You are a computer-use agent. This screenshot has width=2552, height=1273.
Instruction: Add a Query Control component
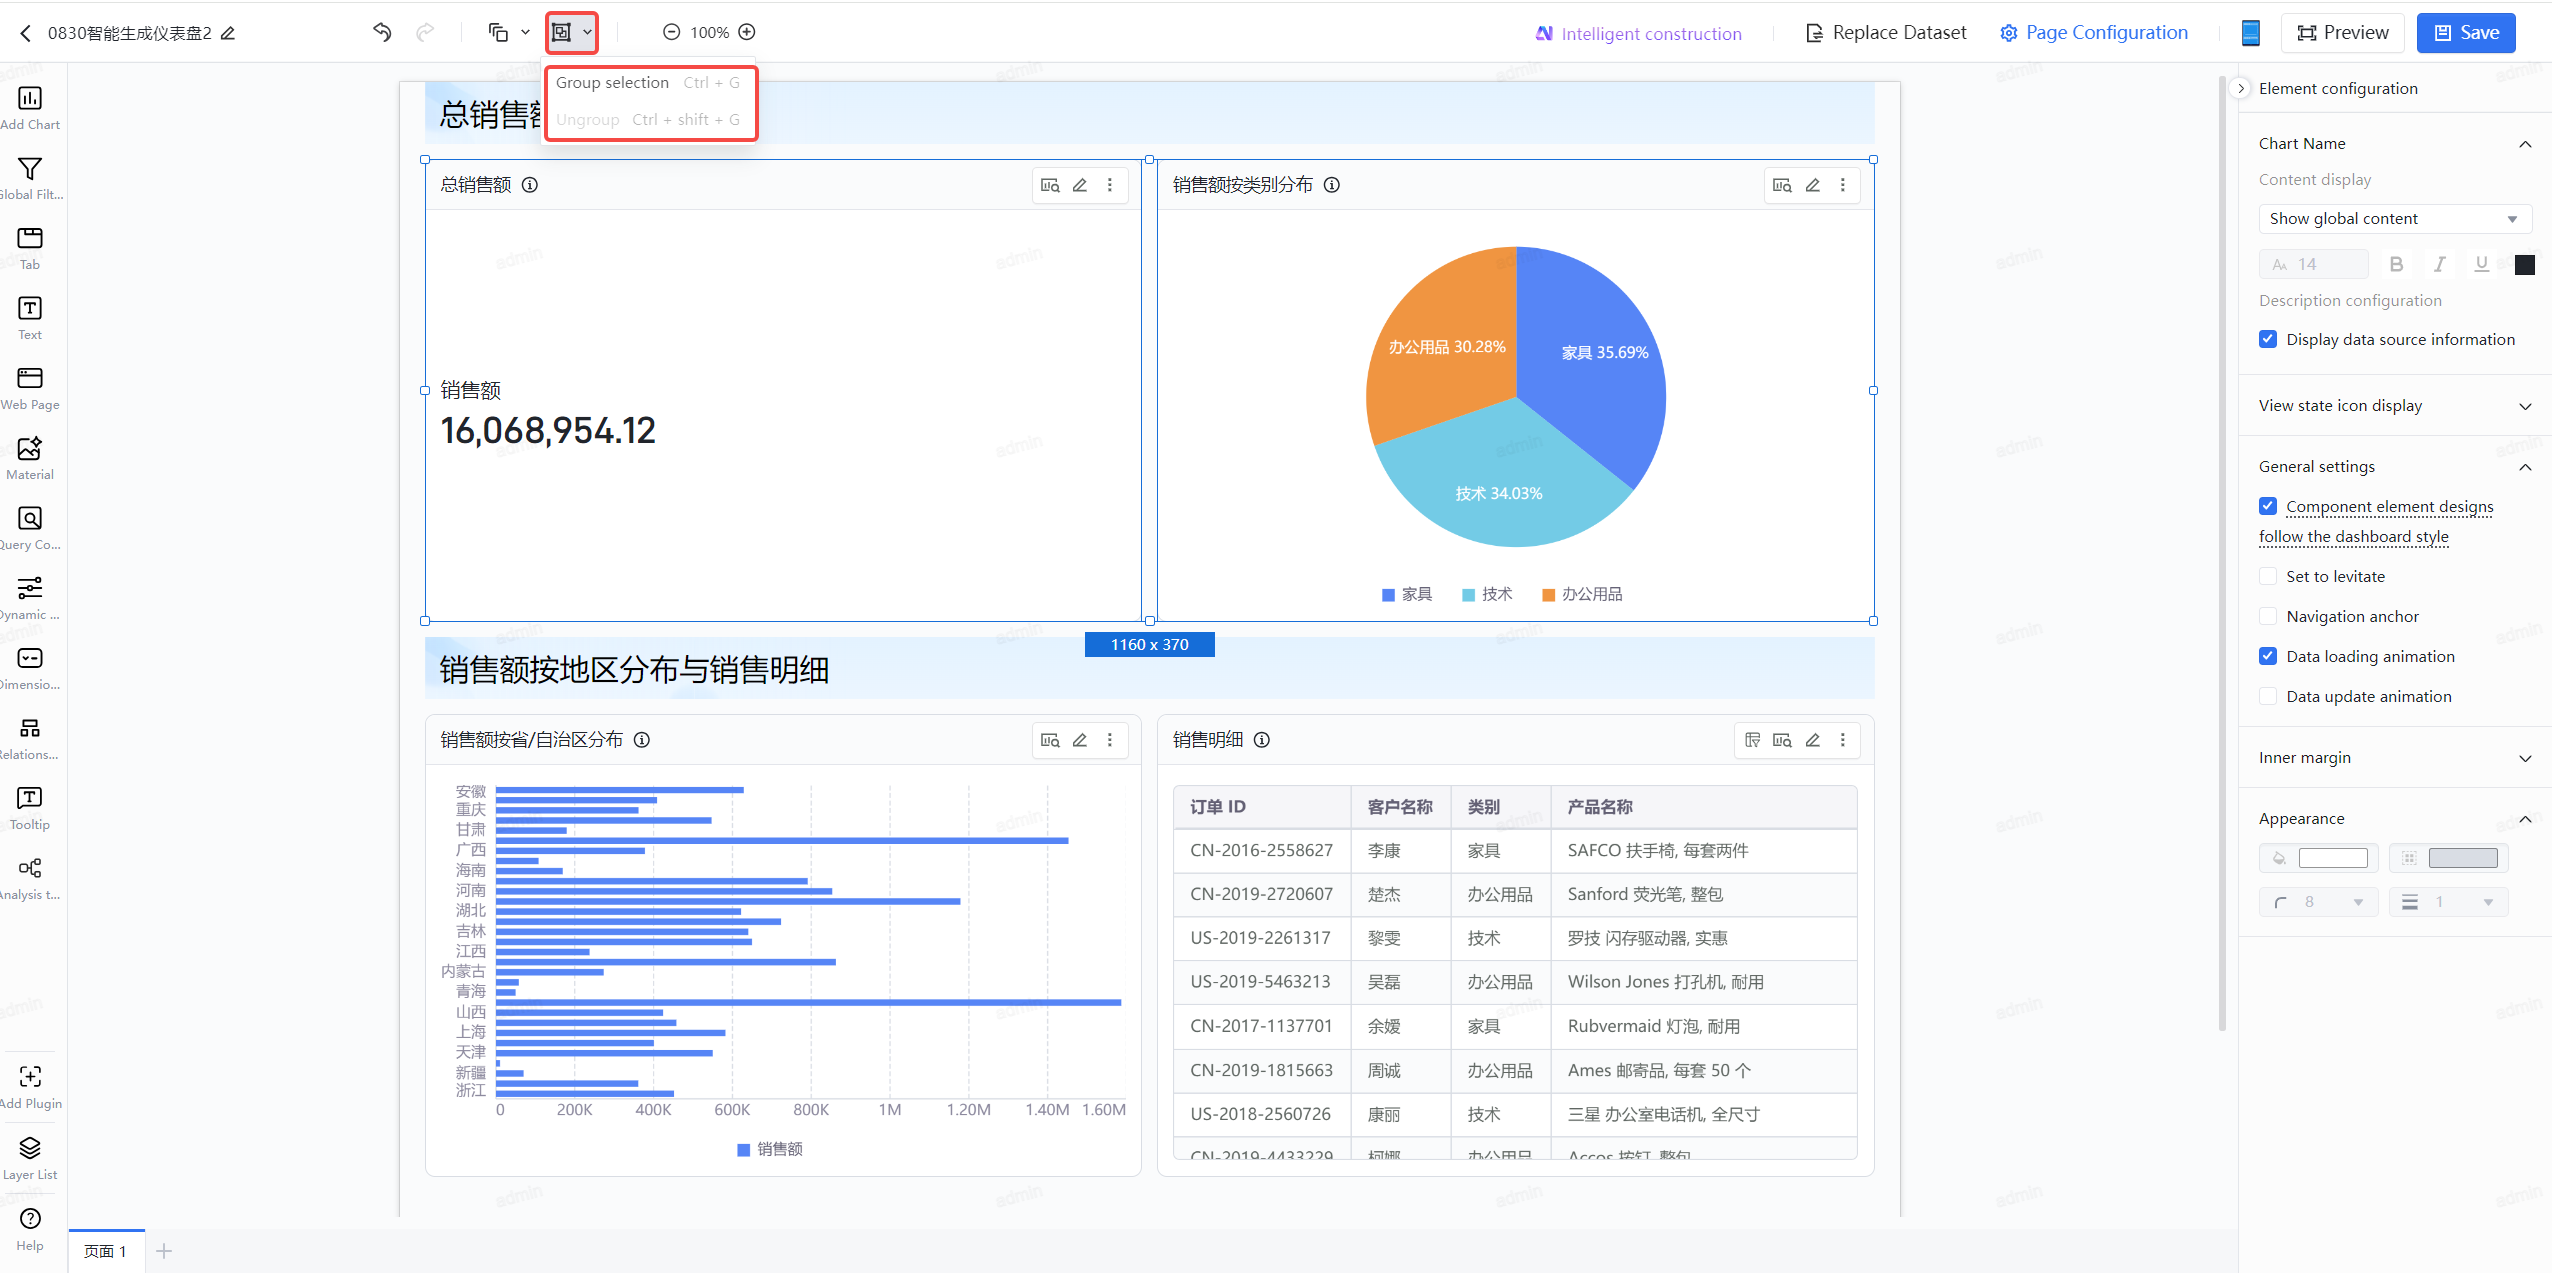pos(30,528)
